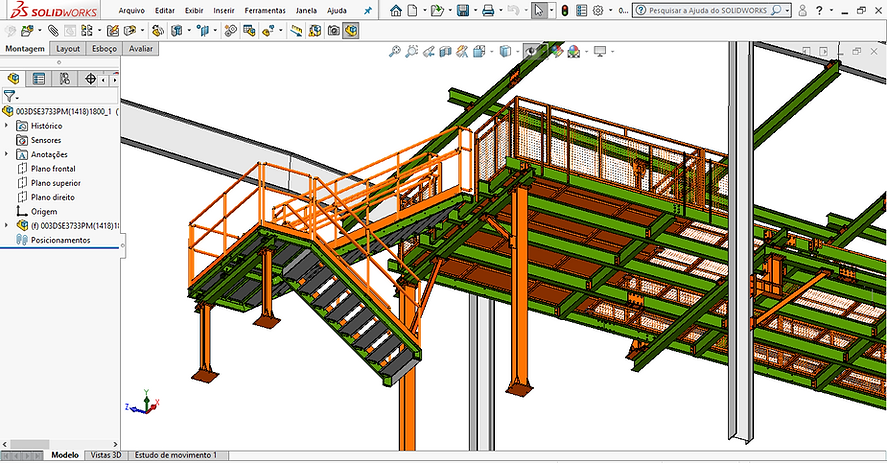The width and height of the screenshot is (887, 463).
Task: Click the Update SpeedPak icon
Action: [x=315, y=31]
